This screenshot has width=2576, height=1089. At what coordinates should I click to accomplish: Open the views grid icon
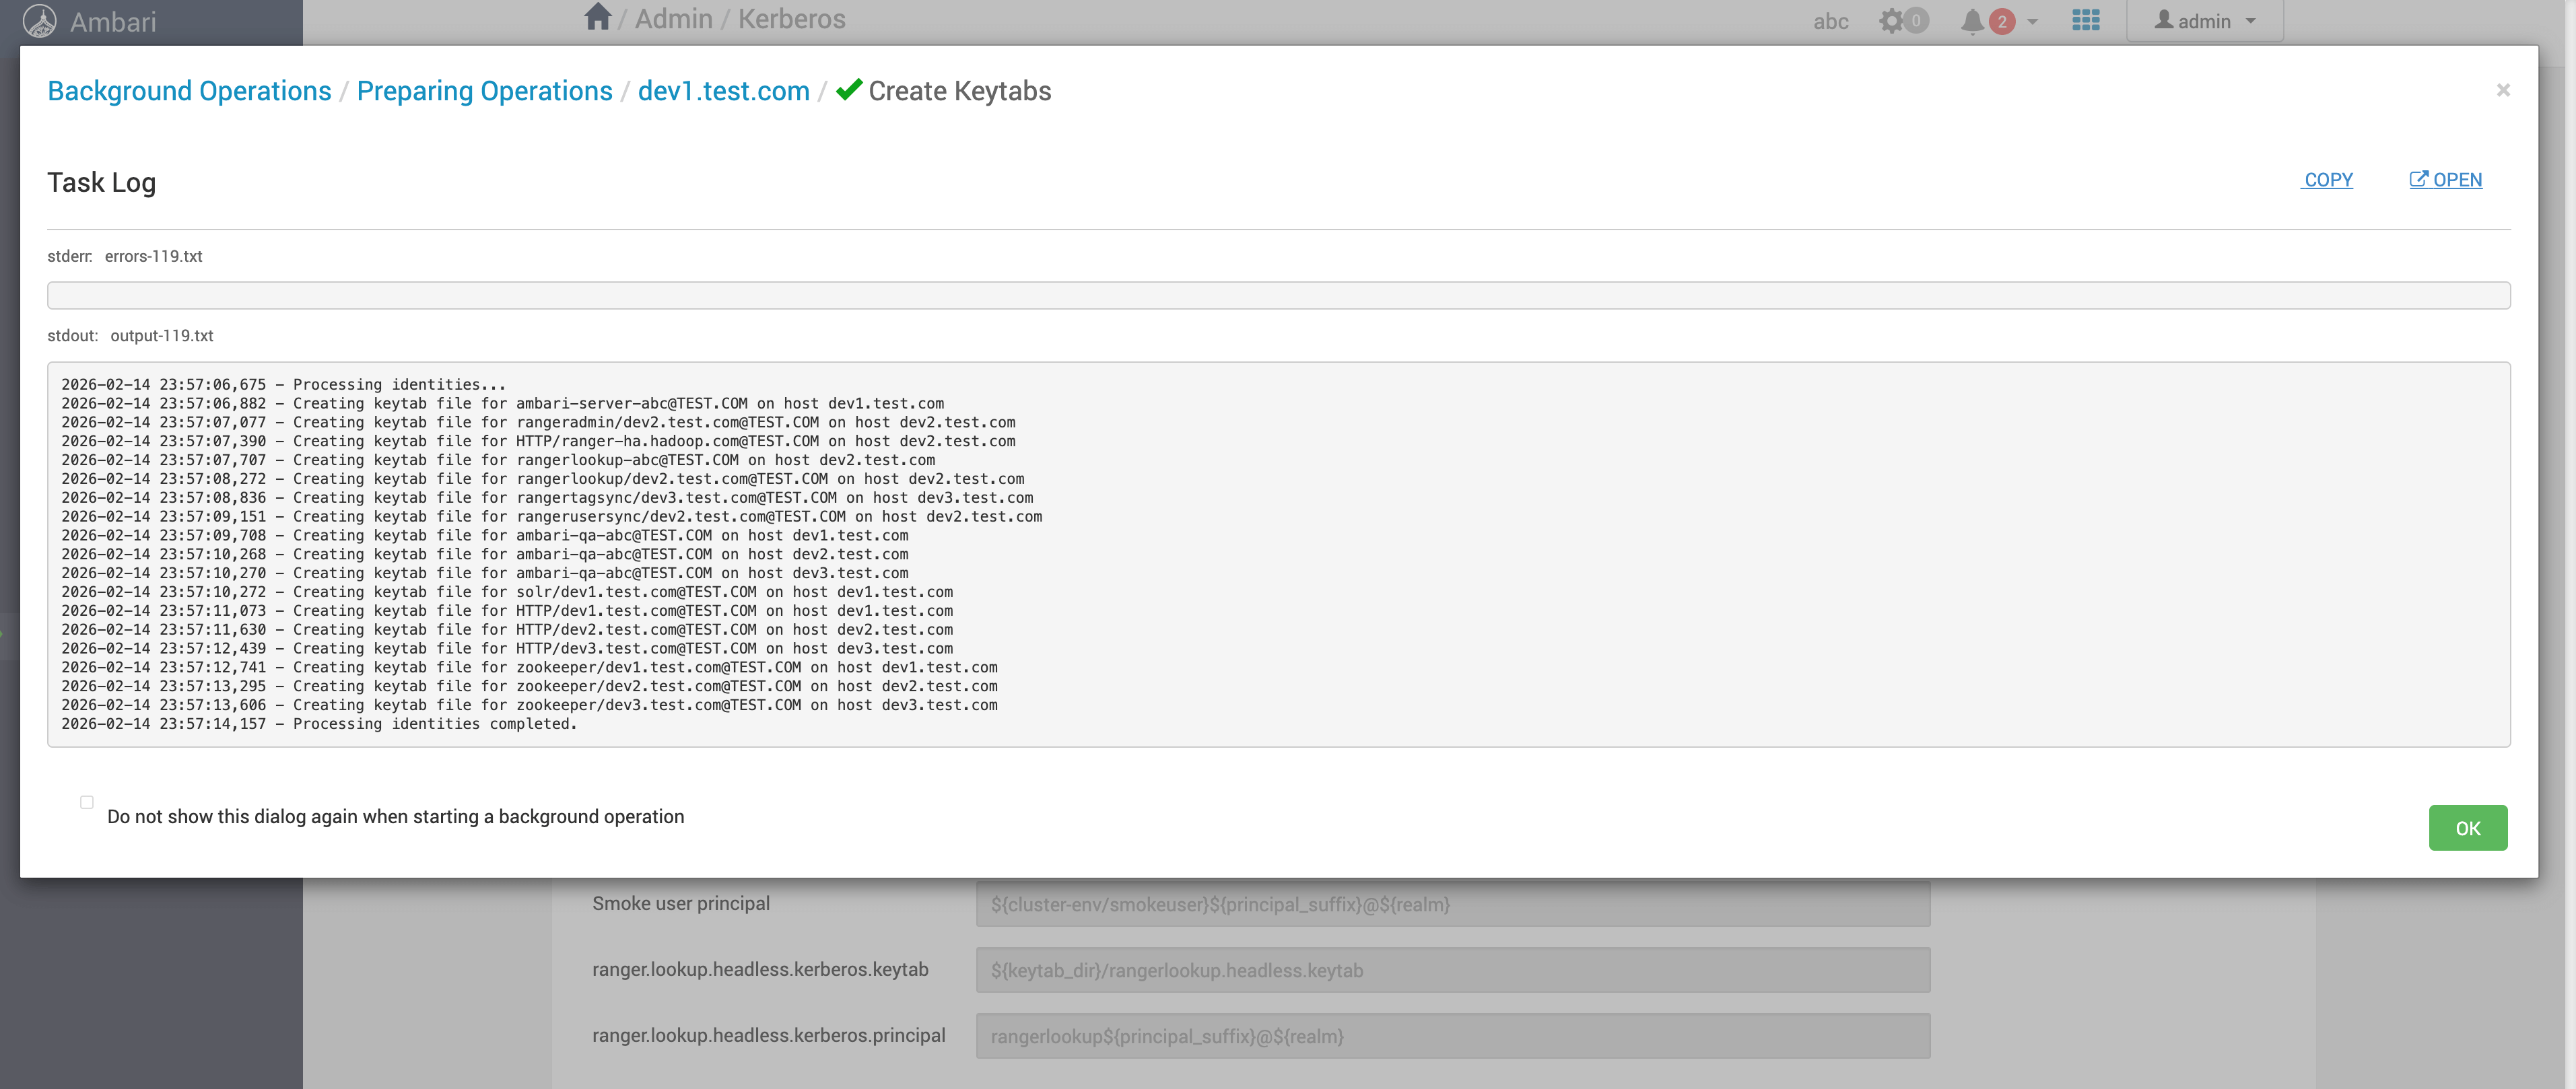click(2085, 20)
